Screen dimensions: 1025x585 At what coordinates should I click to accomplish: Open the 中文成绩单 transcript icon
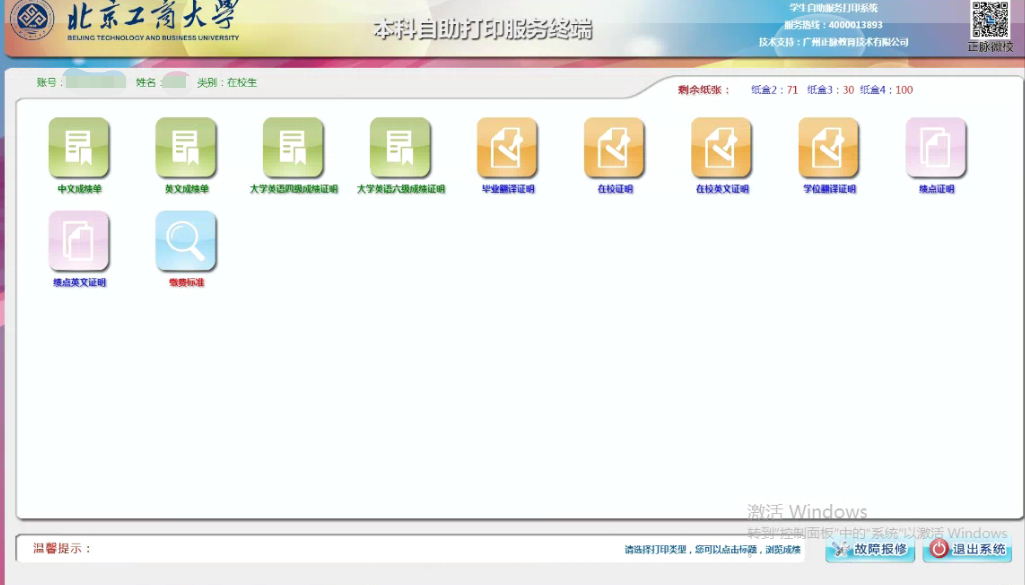[x=79, y=147]
